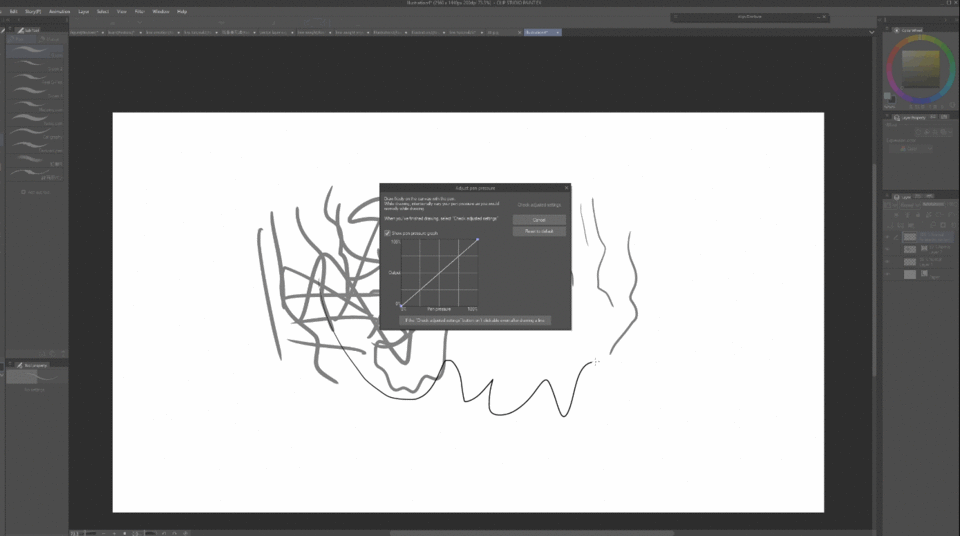Screen dimensions: 960x536
Task: Toggle visibility of the Paper layer
Action: tap(888, 274)
